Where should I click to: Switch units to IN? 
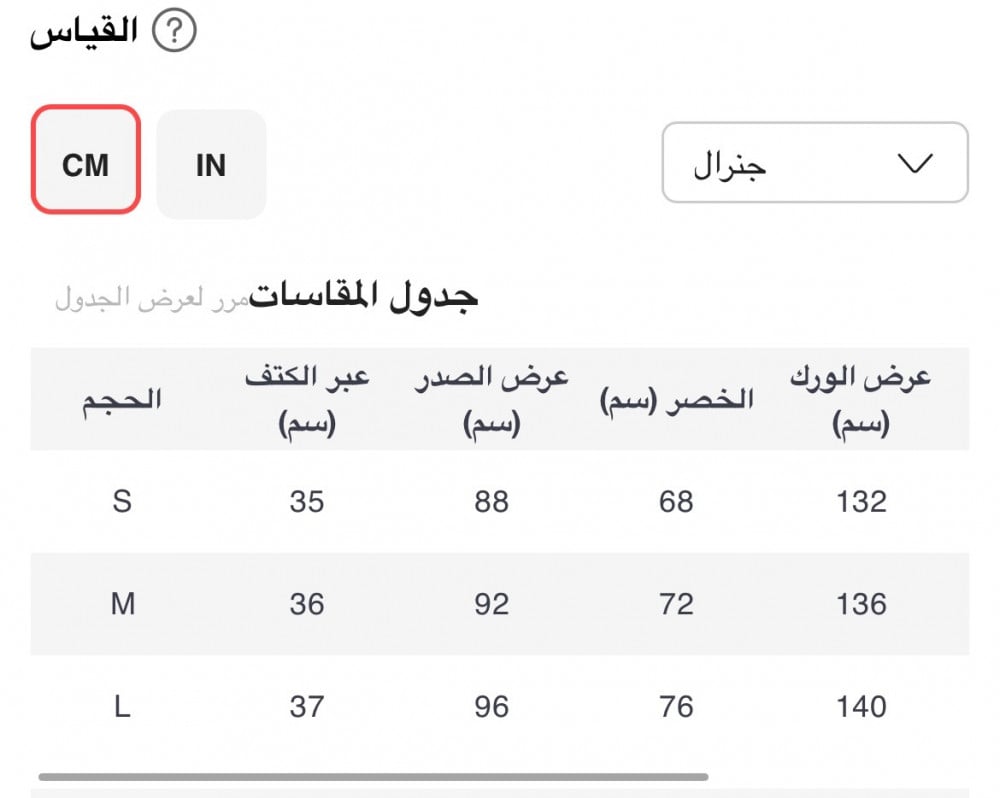[211, 165]
